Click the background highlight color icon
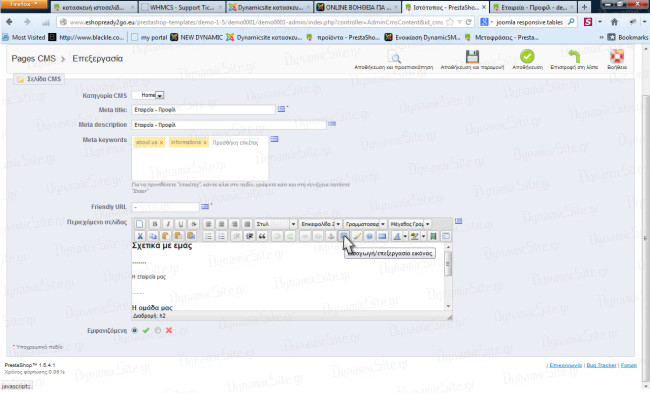The height and width of the screenshot is (394, 650). click(414, 236)
